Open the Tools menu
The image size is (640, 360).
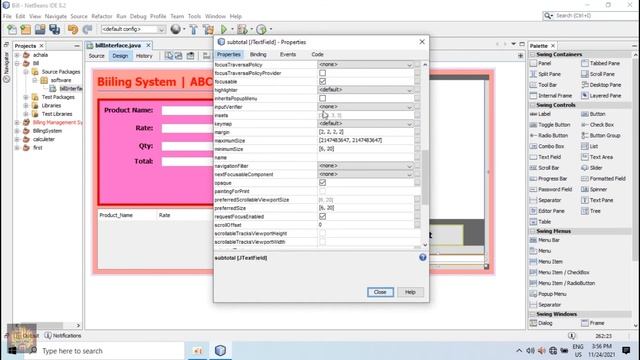[194, 16]
